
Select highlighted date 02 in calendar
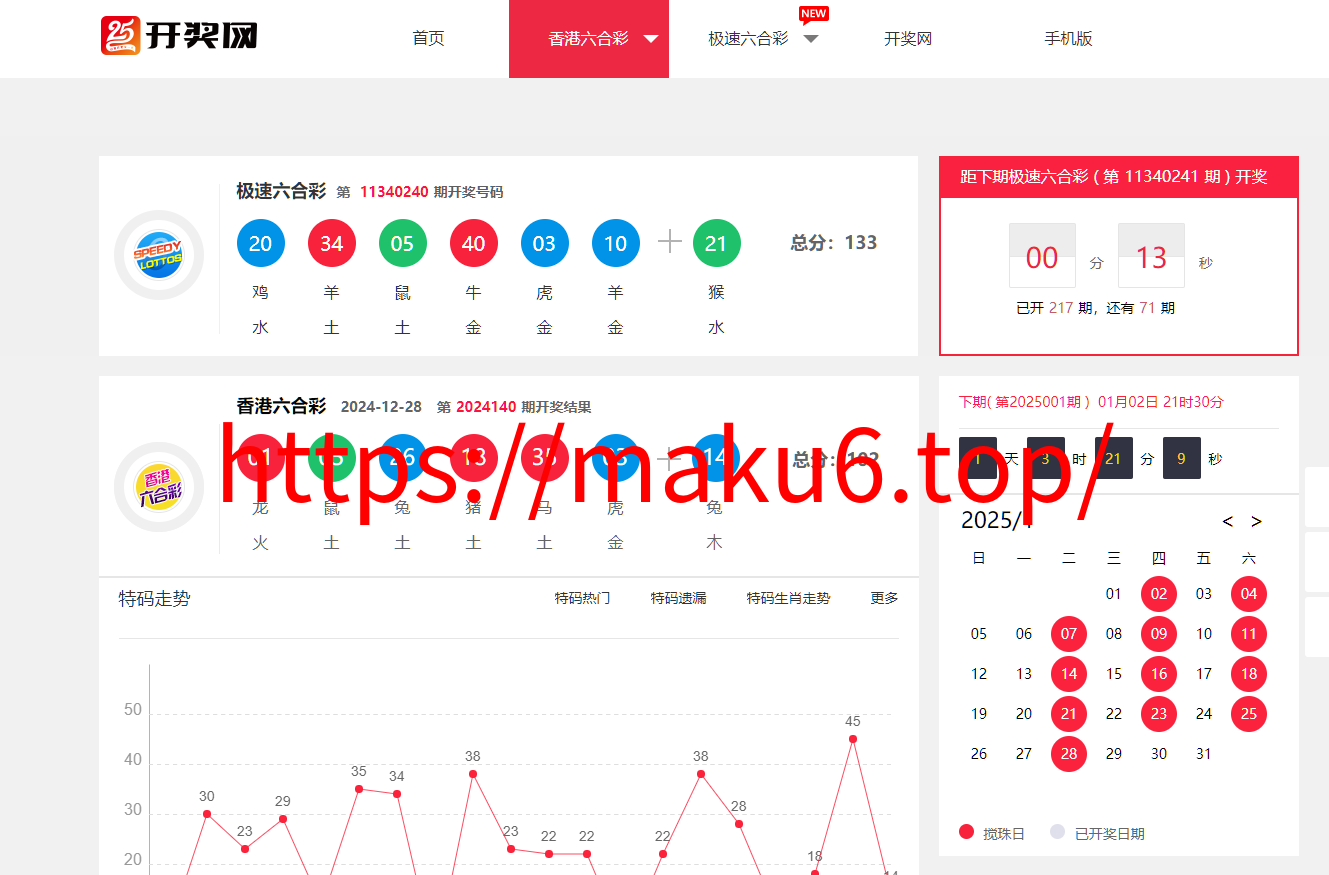(x=1159, y=594)
